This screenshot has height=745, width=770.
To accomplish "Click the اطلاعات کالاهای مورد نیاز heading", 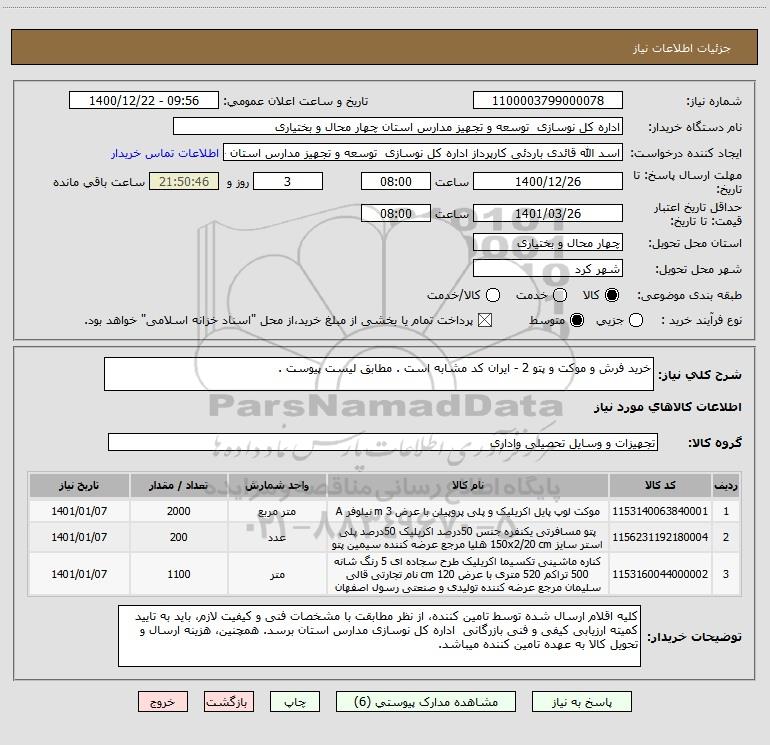I will 668,407.
